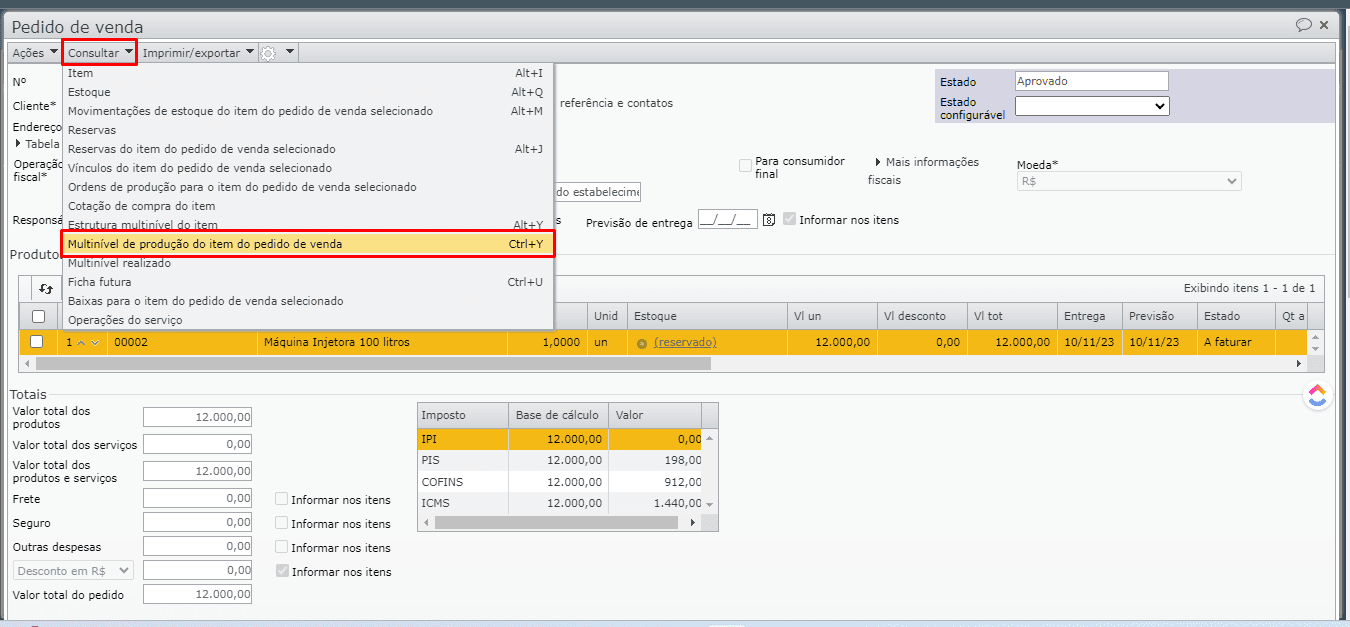Move item 1 down with the arrow
Image resolution: width=1350 pixels, height=627 pixels.
(95, 342)
